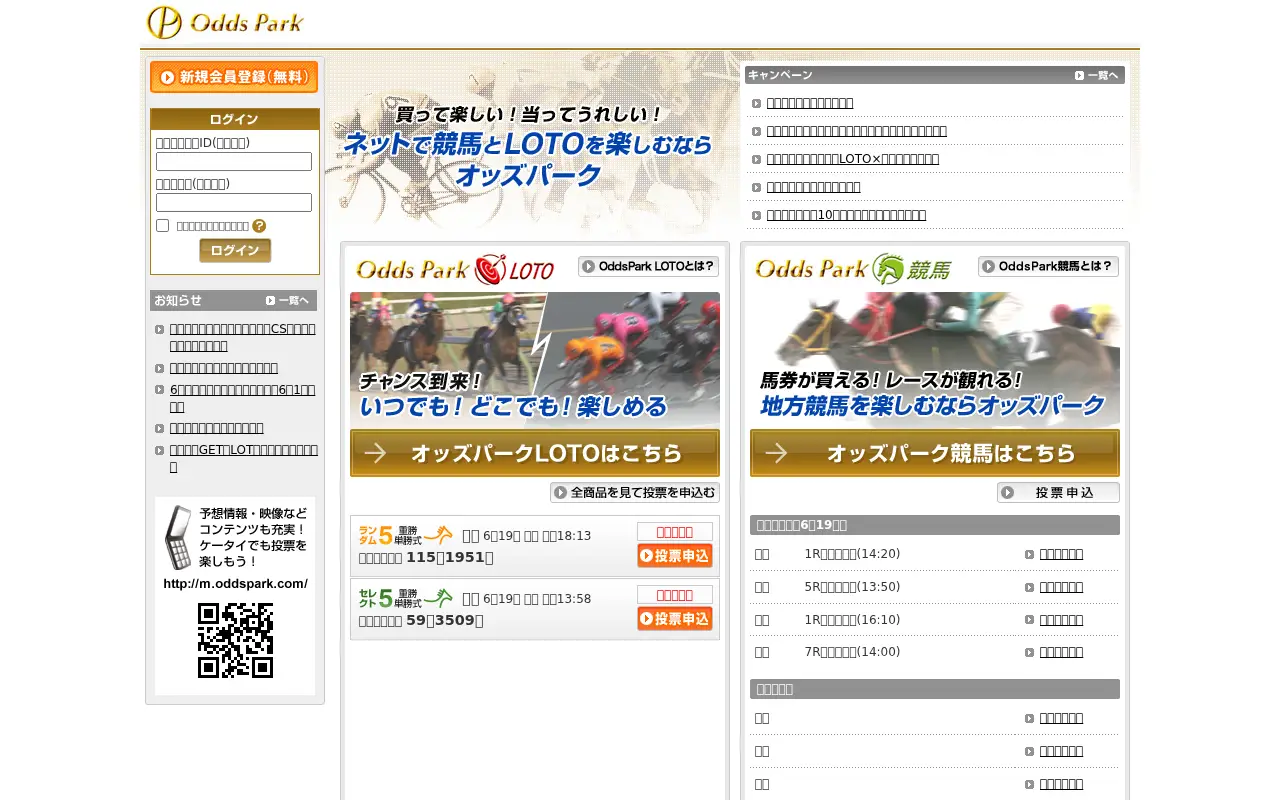Submit with the gold ログイン button
The width and height of the screenshot is (1280, 800).
coord(235,250)
